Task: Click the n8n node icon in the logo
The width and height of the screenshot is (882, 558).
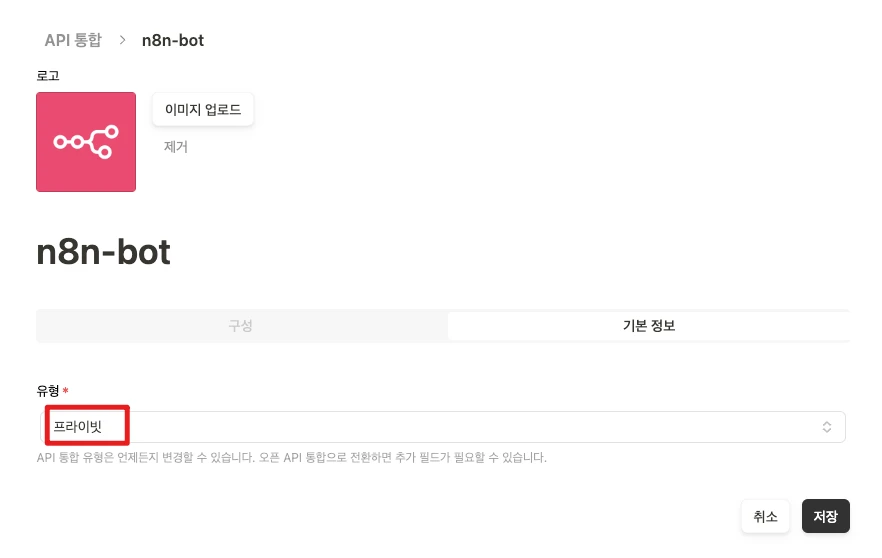Action: pos(86,142)
